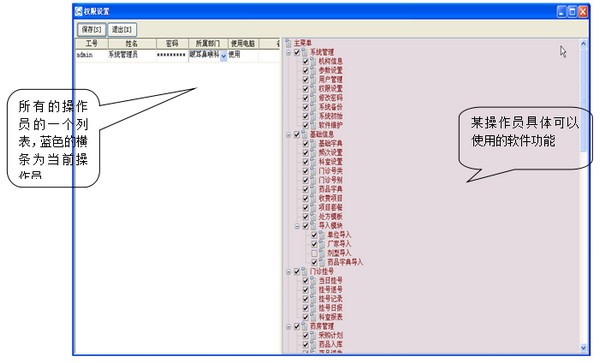
Task: Uncheck the 修改密码 checkbox
Action: pos(305,98)
